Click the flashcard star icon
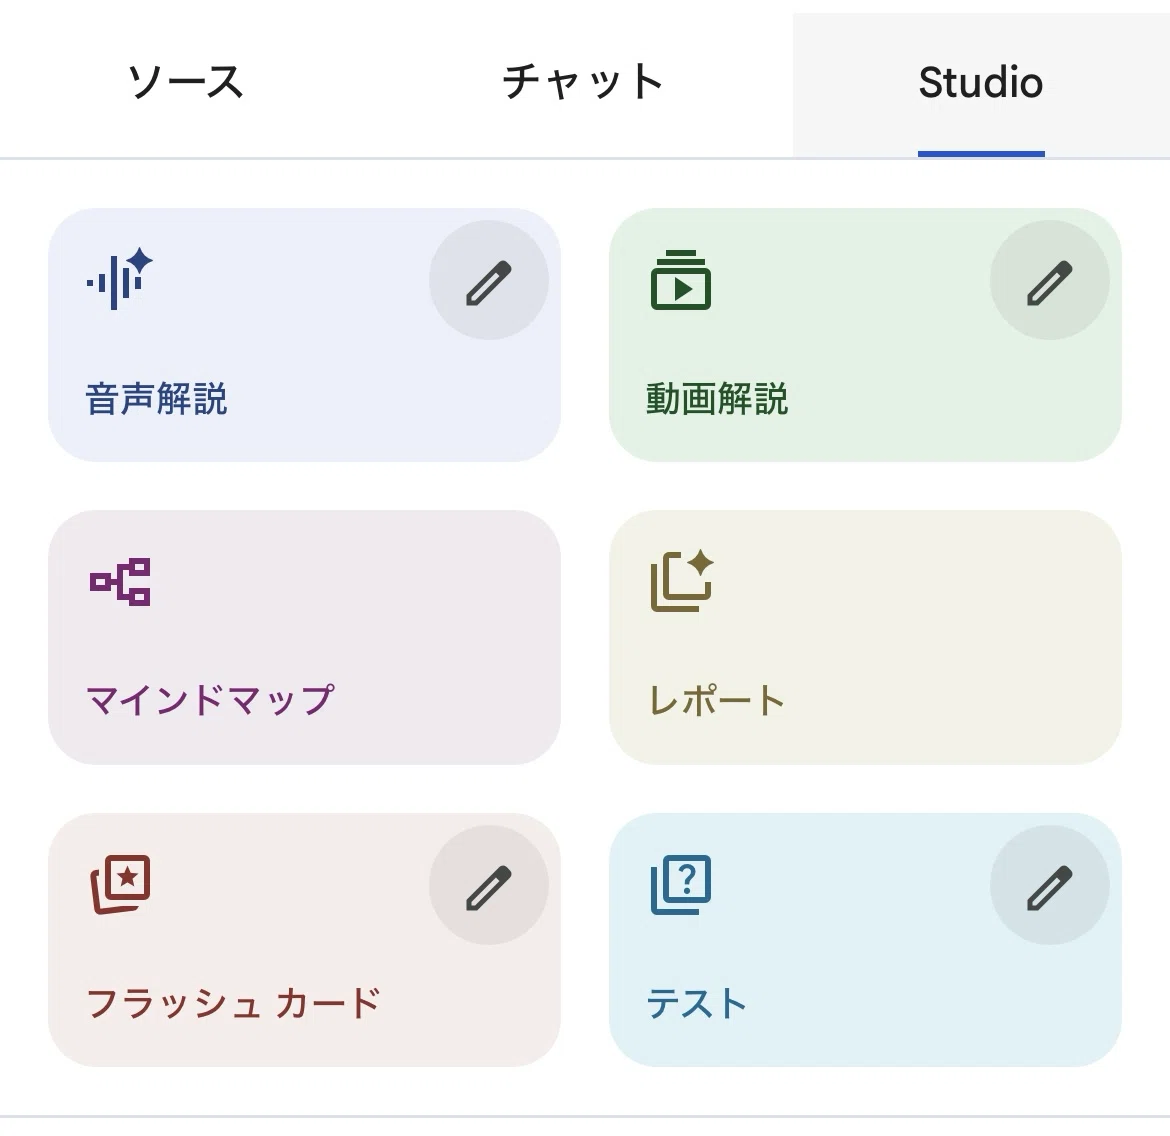The image size is (1170, 1136). point(120,884)
